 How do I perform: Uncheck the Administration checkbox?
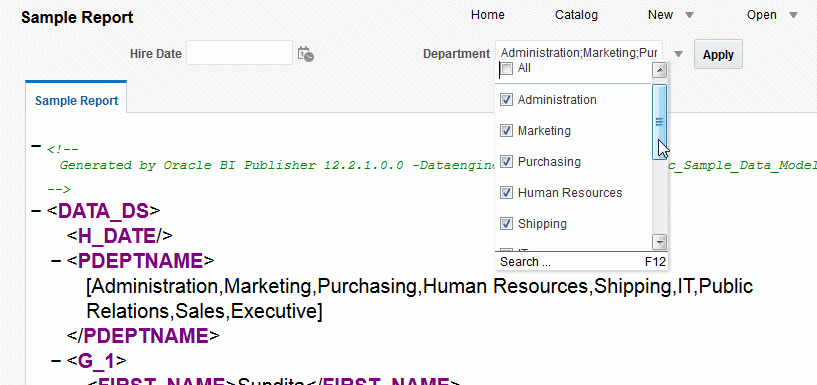coord(506,100)
